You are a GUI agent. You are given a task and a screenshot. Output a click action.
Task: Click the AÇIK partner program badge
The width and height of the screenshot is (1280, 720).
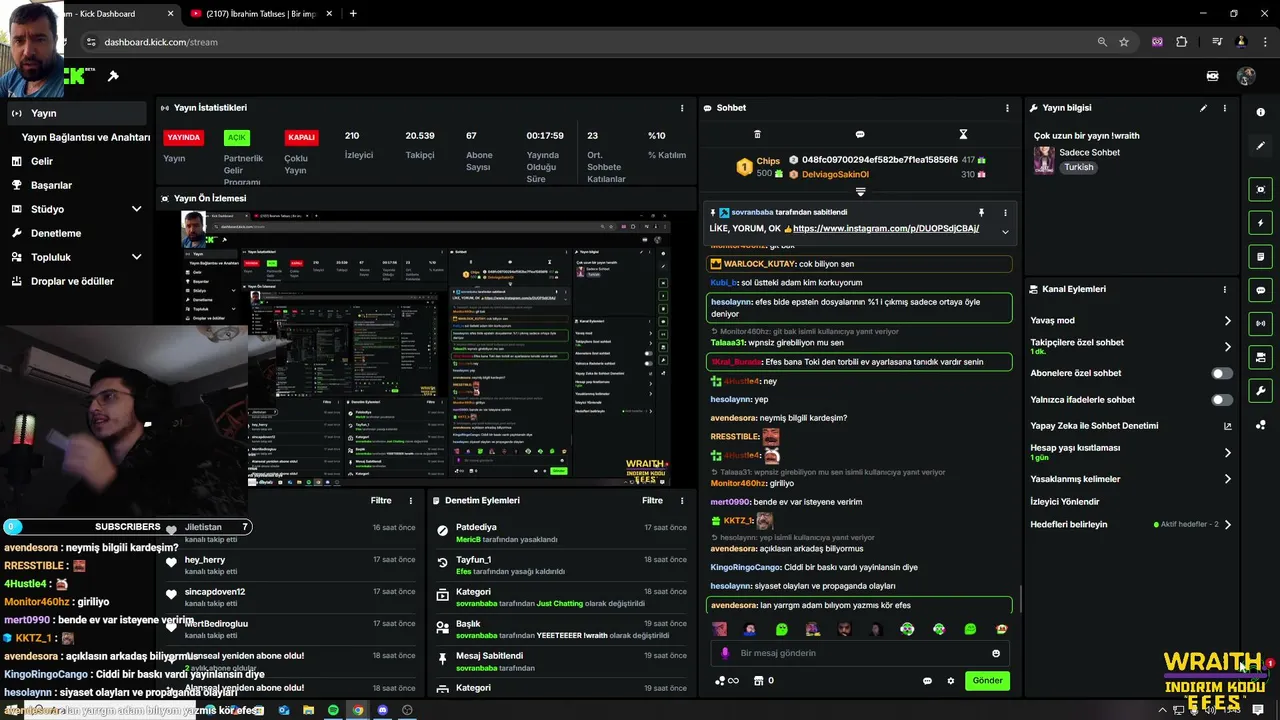pos(237,137)
